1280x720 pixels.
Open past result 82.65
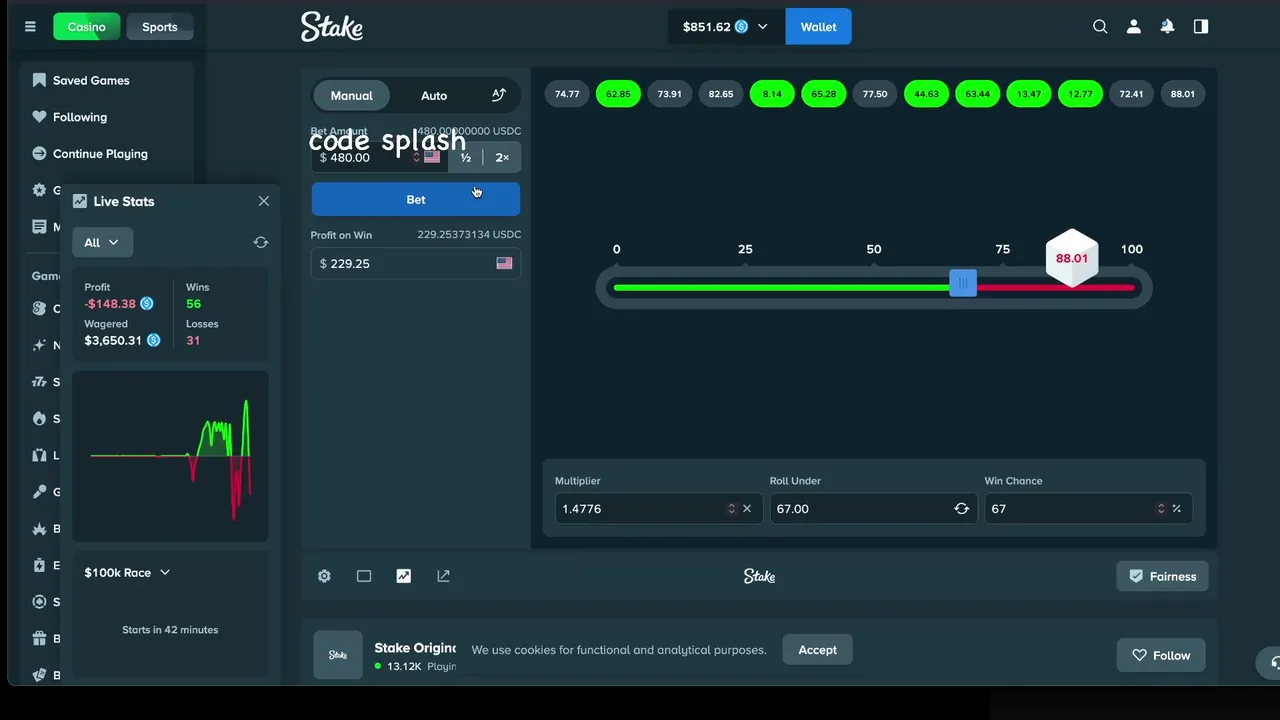pyautogui.click(x=721, y=94)
